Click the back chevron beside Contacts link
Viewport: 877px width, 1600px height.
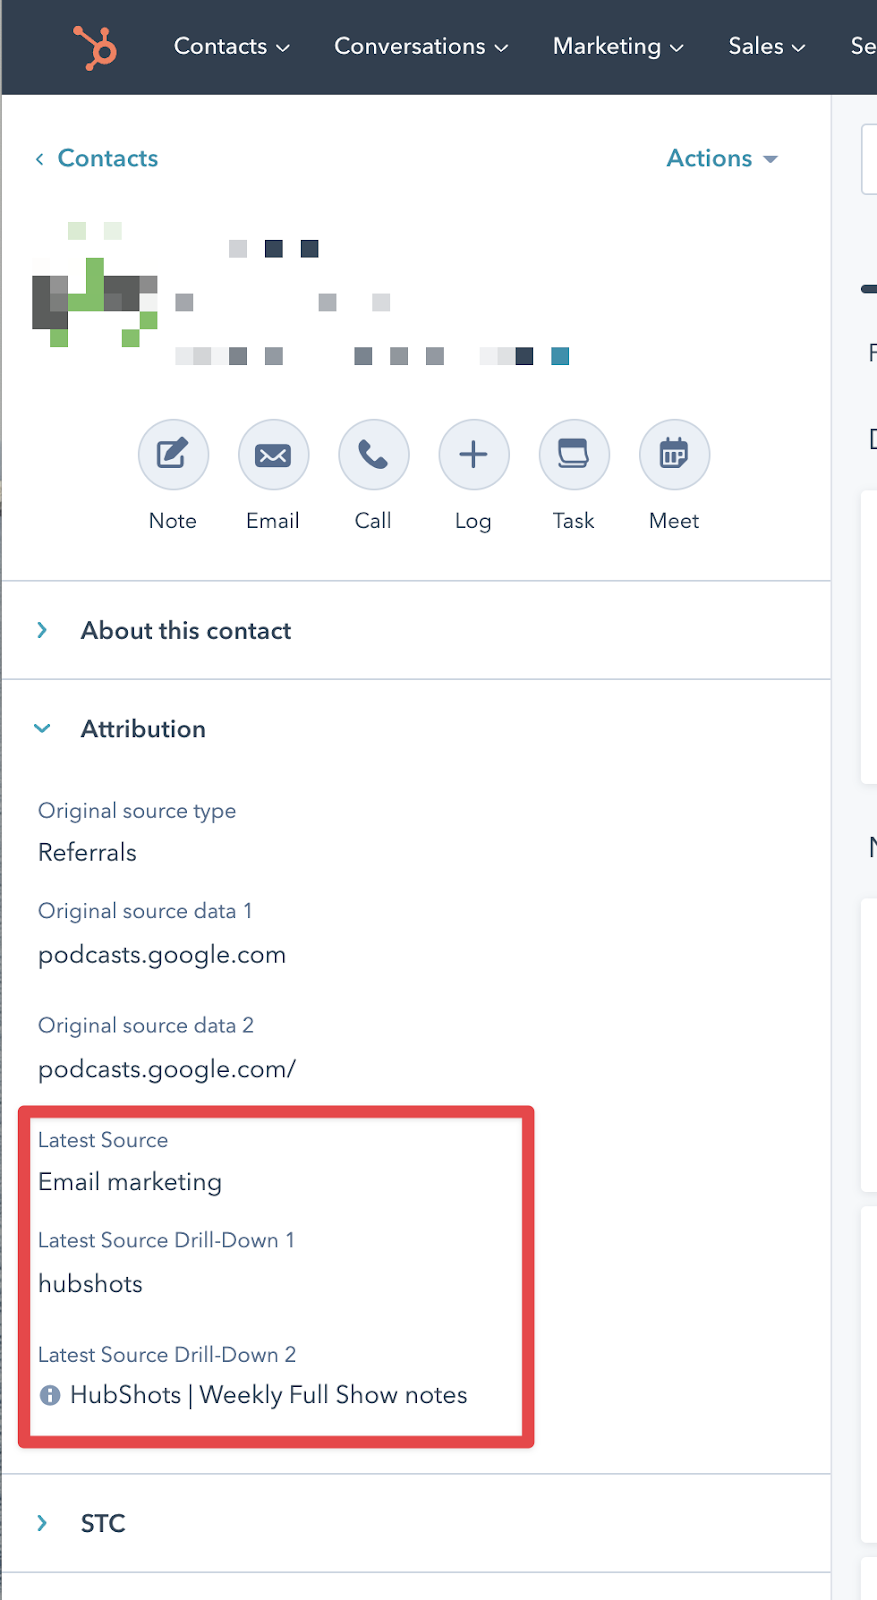(40, 159)
